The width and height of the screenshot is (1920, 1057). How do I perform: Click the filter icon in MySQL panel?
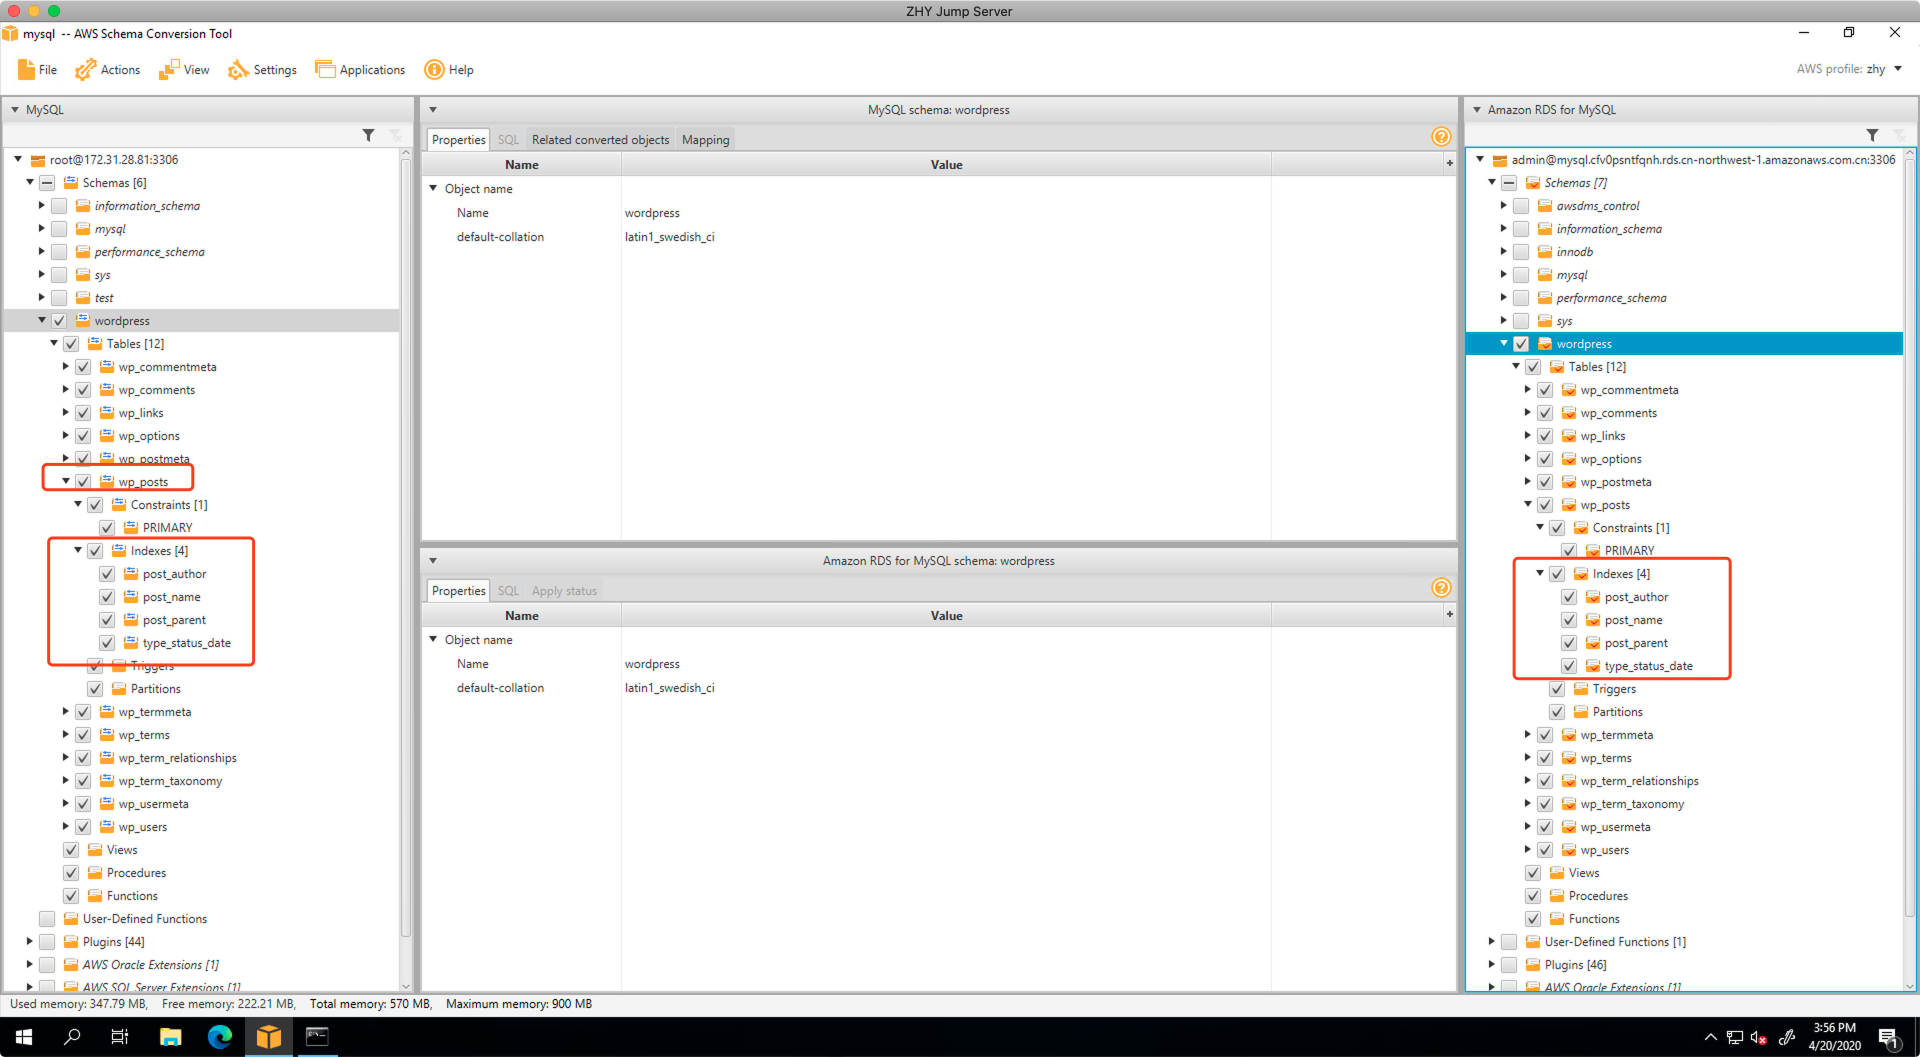click(368, 135)
